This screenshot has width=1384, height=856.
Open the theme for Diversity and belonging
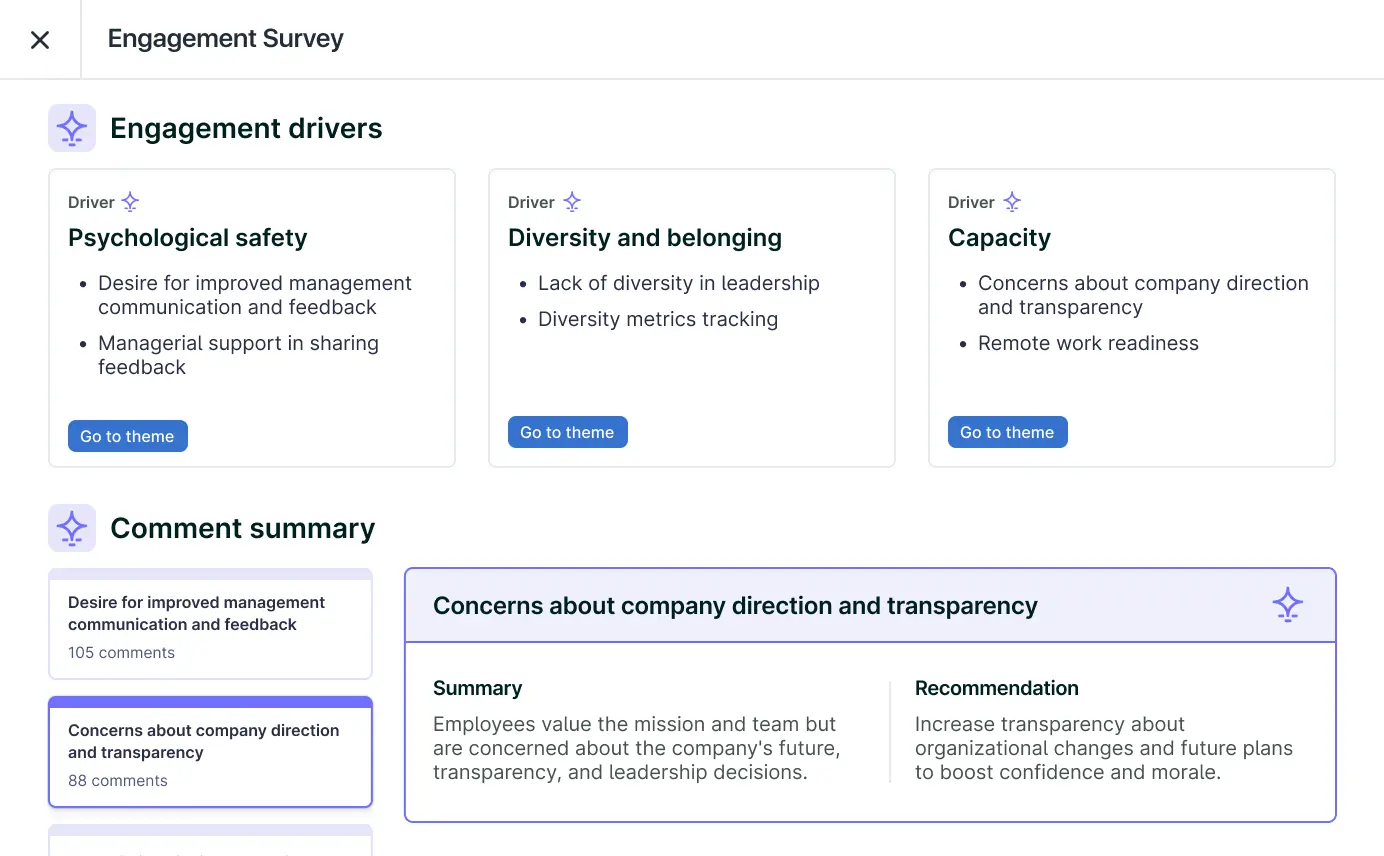click(567, 431)
